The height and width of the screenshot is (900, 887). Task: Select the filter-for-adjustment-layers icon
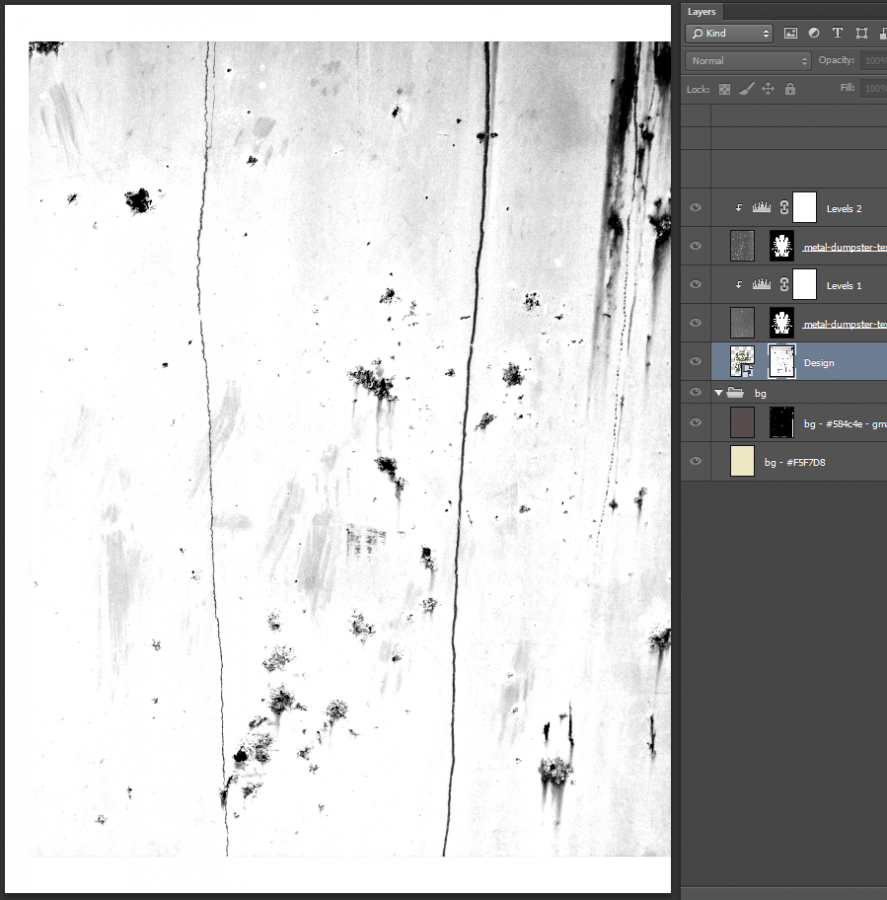coord(814,33)
